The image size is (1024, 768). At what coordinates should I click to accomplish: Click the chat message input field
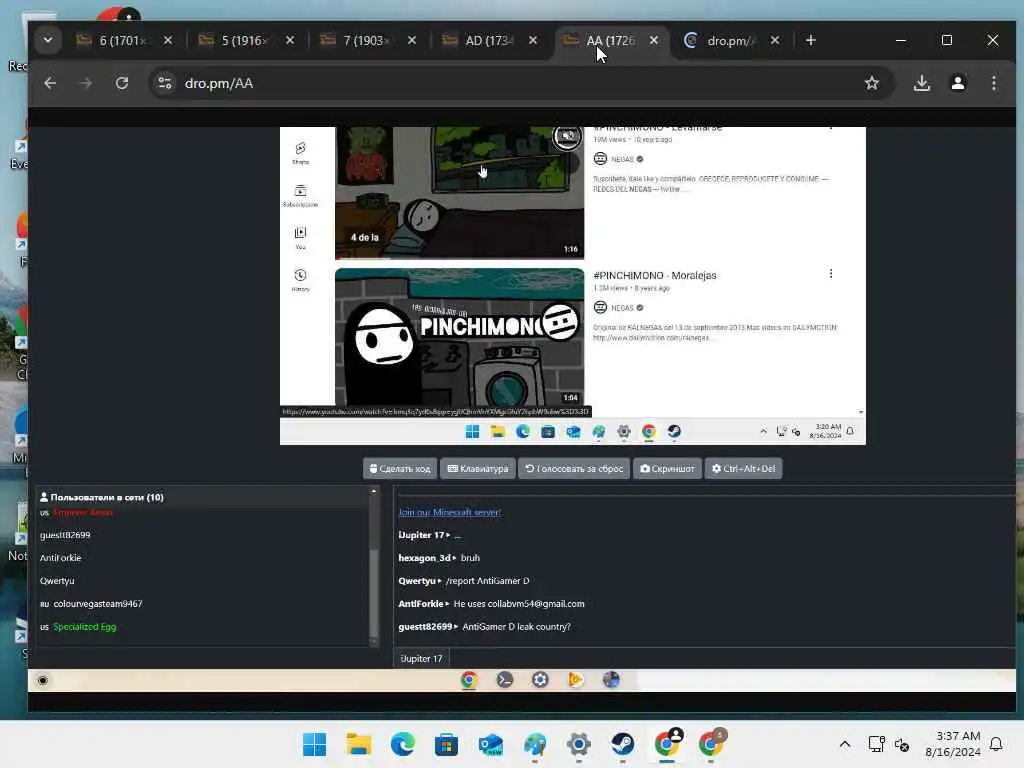pyautogui.click(x=731, y=658)
